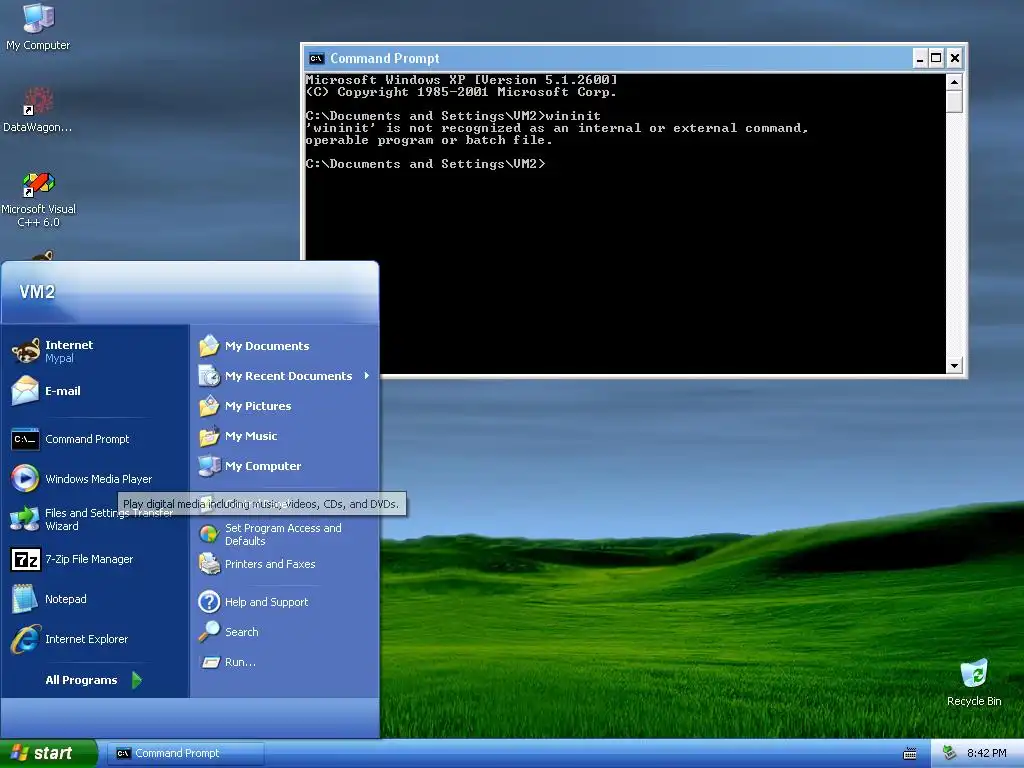Click the Command Prompt title bar icon
This screenshot has height=768, width=1024.
[316, 58]
